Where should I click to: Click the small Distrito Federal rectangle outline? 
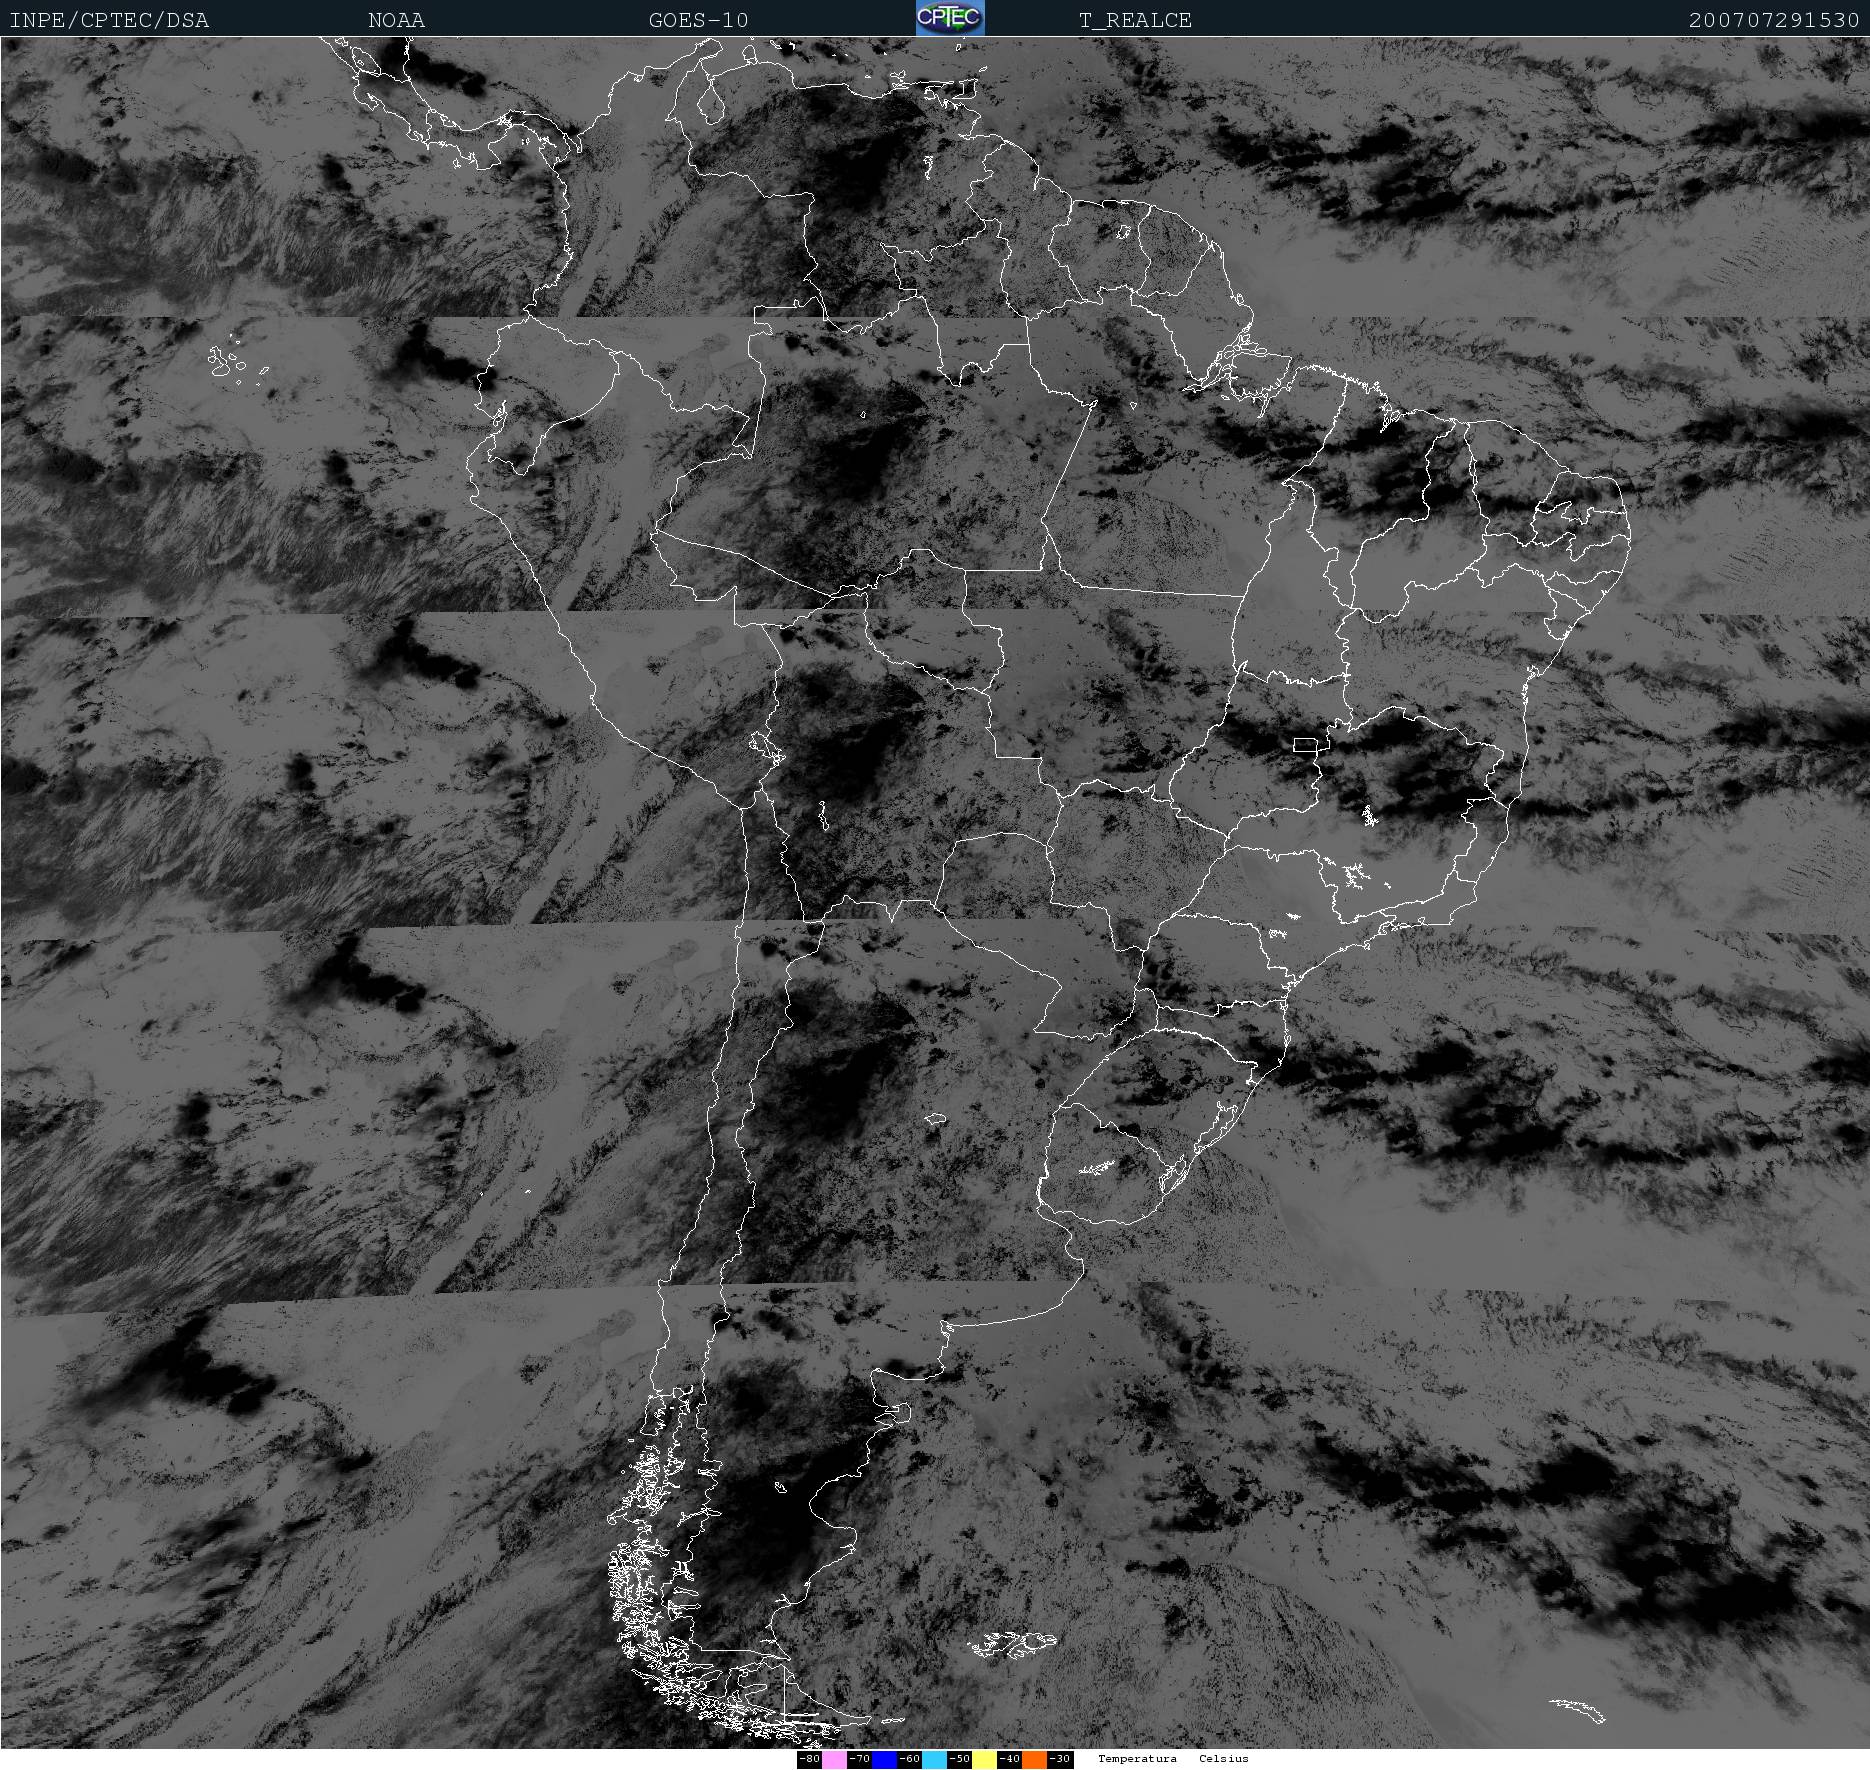[x=1306, y=745]
